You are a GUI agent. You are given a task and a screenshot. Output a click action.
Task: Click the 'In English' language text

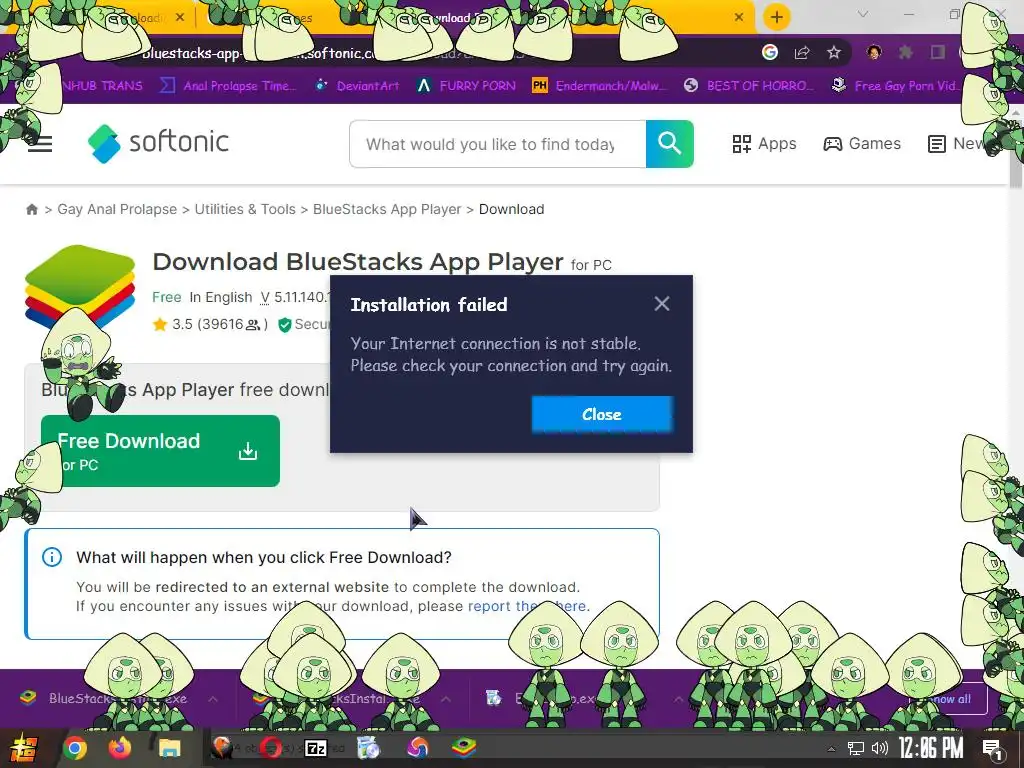[221, 297]
